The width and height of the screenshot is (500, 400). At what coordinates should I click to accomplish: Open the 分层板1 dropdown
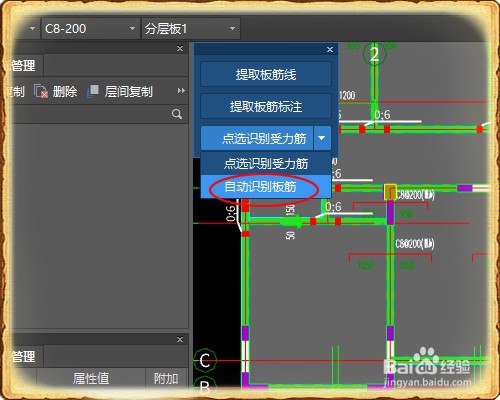point(190,29)
